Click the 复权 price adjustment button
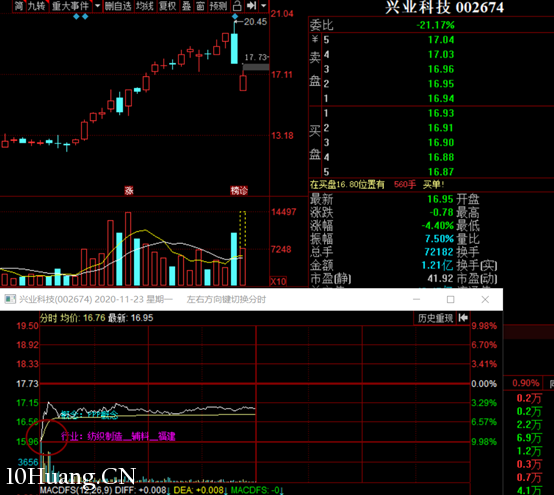Image resolution: width=554 pixels, height=495 pixels. click(x=168, y=6)
